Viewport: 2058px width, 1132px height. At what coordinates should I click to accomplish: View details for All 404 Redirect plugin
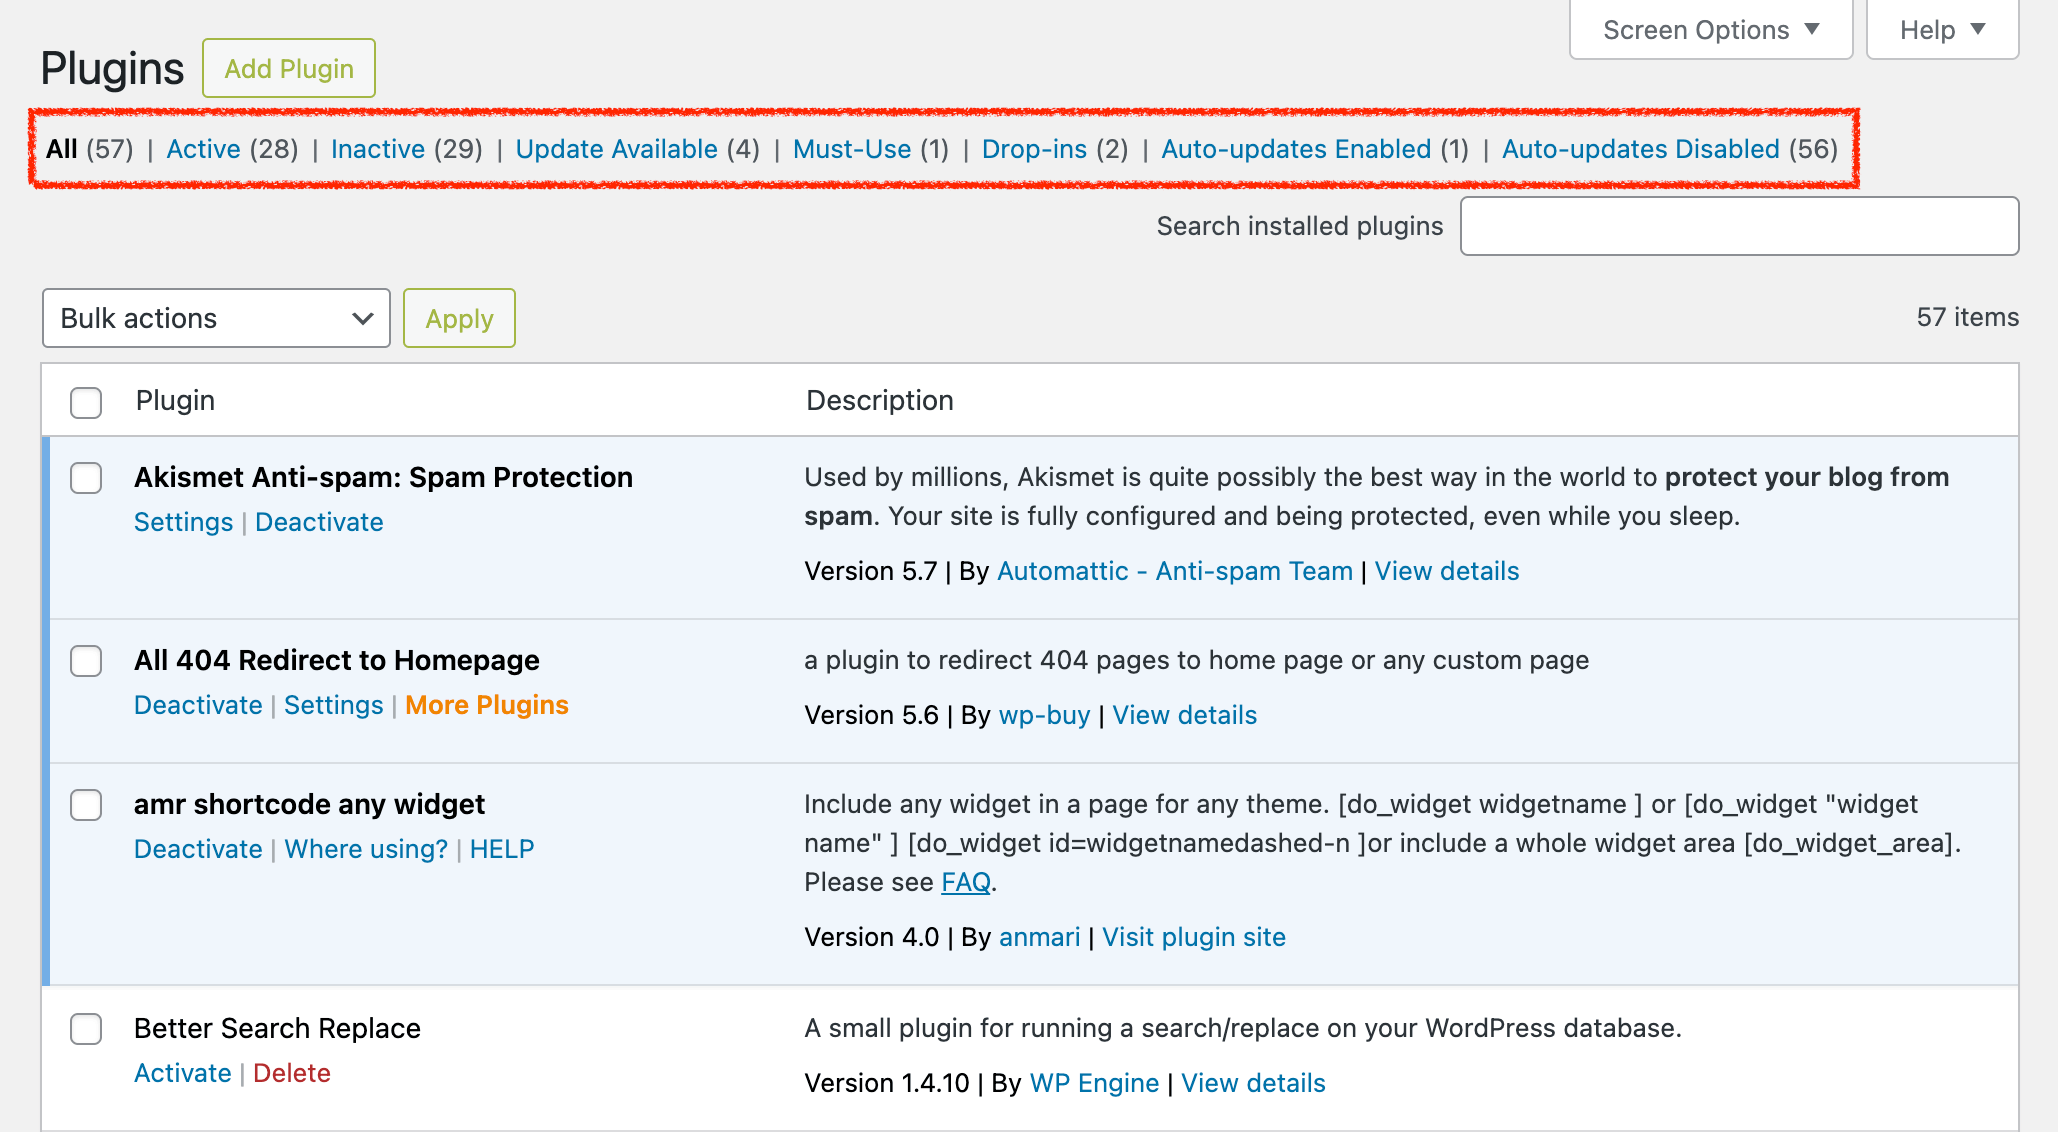click(1185, 715)
